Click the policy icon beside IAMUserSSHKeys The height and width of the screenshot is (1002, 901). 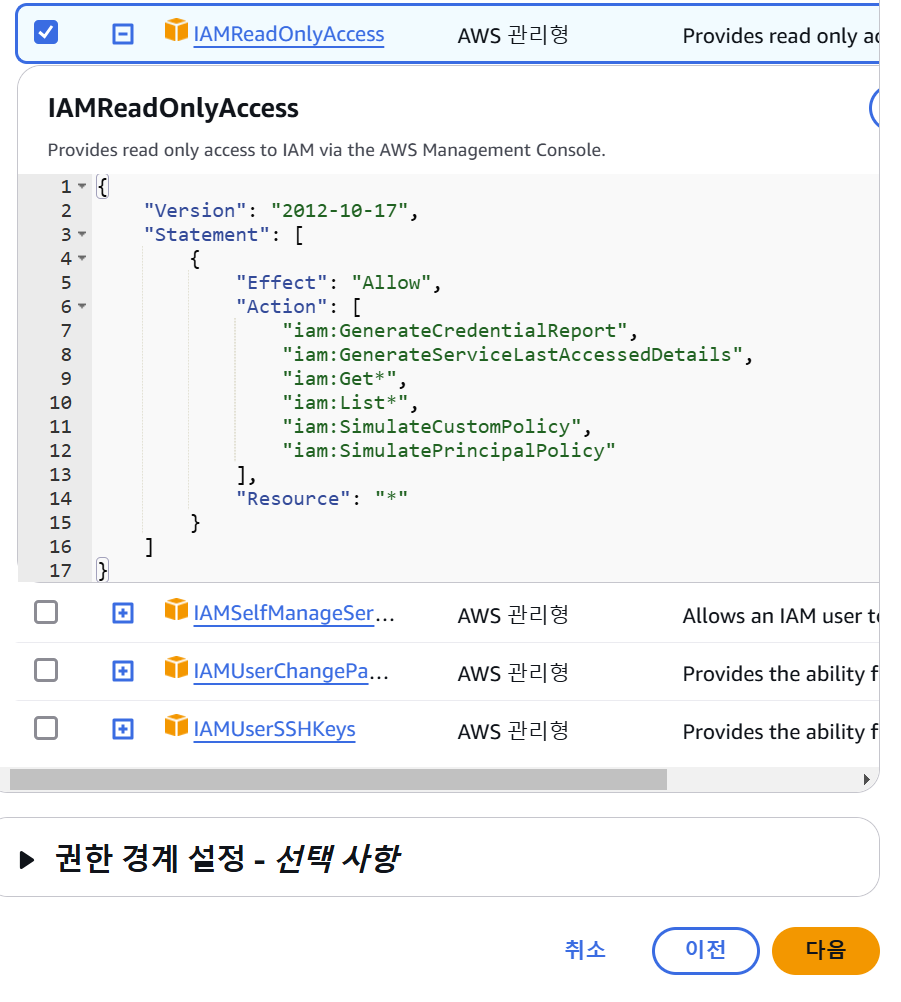pos(176,726)
